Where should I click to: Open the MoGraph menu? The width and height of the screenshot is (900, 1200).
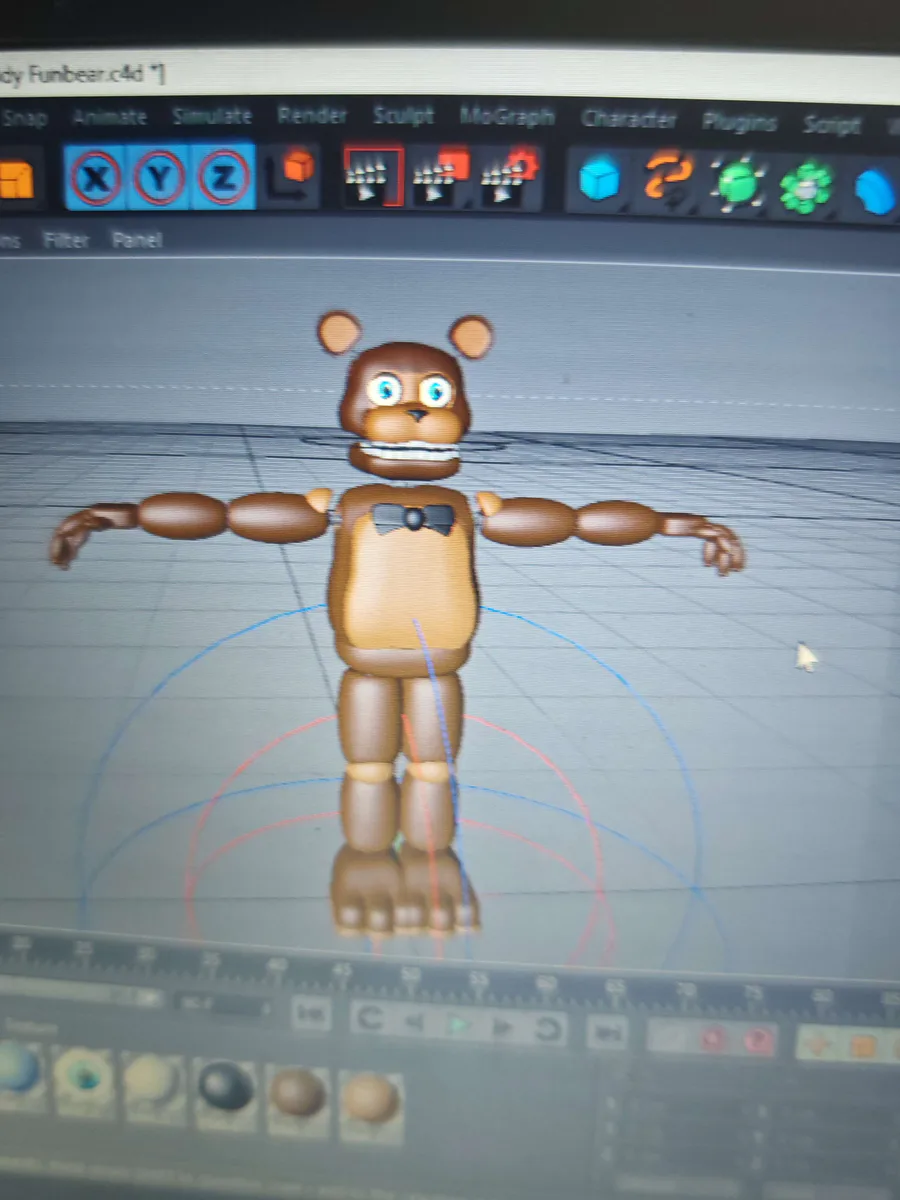pos(507,117)
